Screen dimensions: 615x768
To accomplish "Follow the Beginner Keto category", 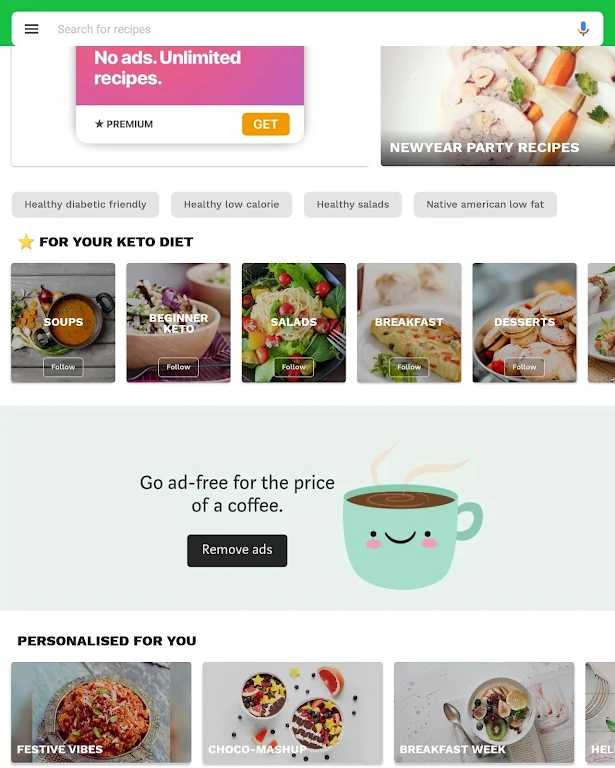I will [x=178, y=367].
